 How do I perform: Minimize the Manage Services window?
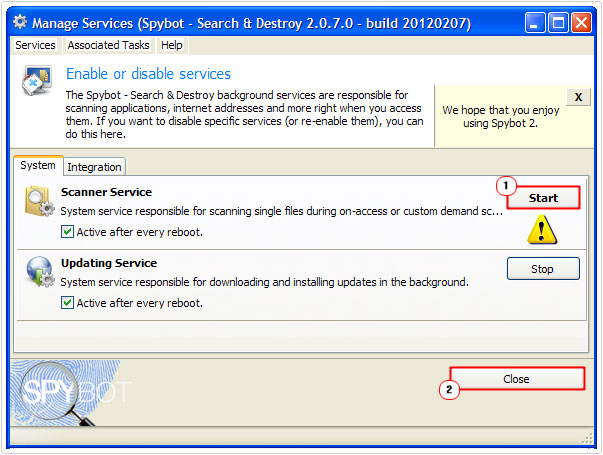click(535, 23)
